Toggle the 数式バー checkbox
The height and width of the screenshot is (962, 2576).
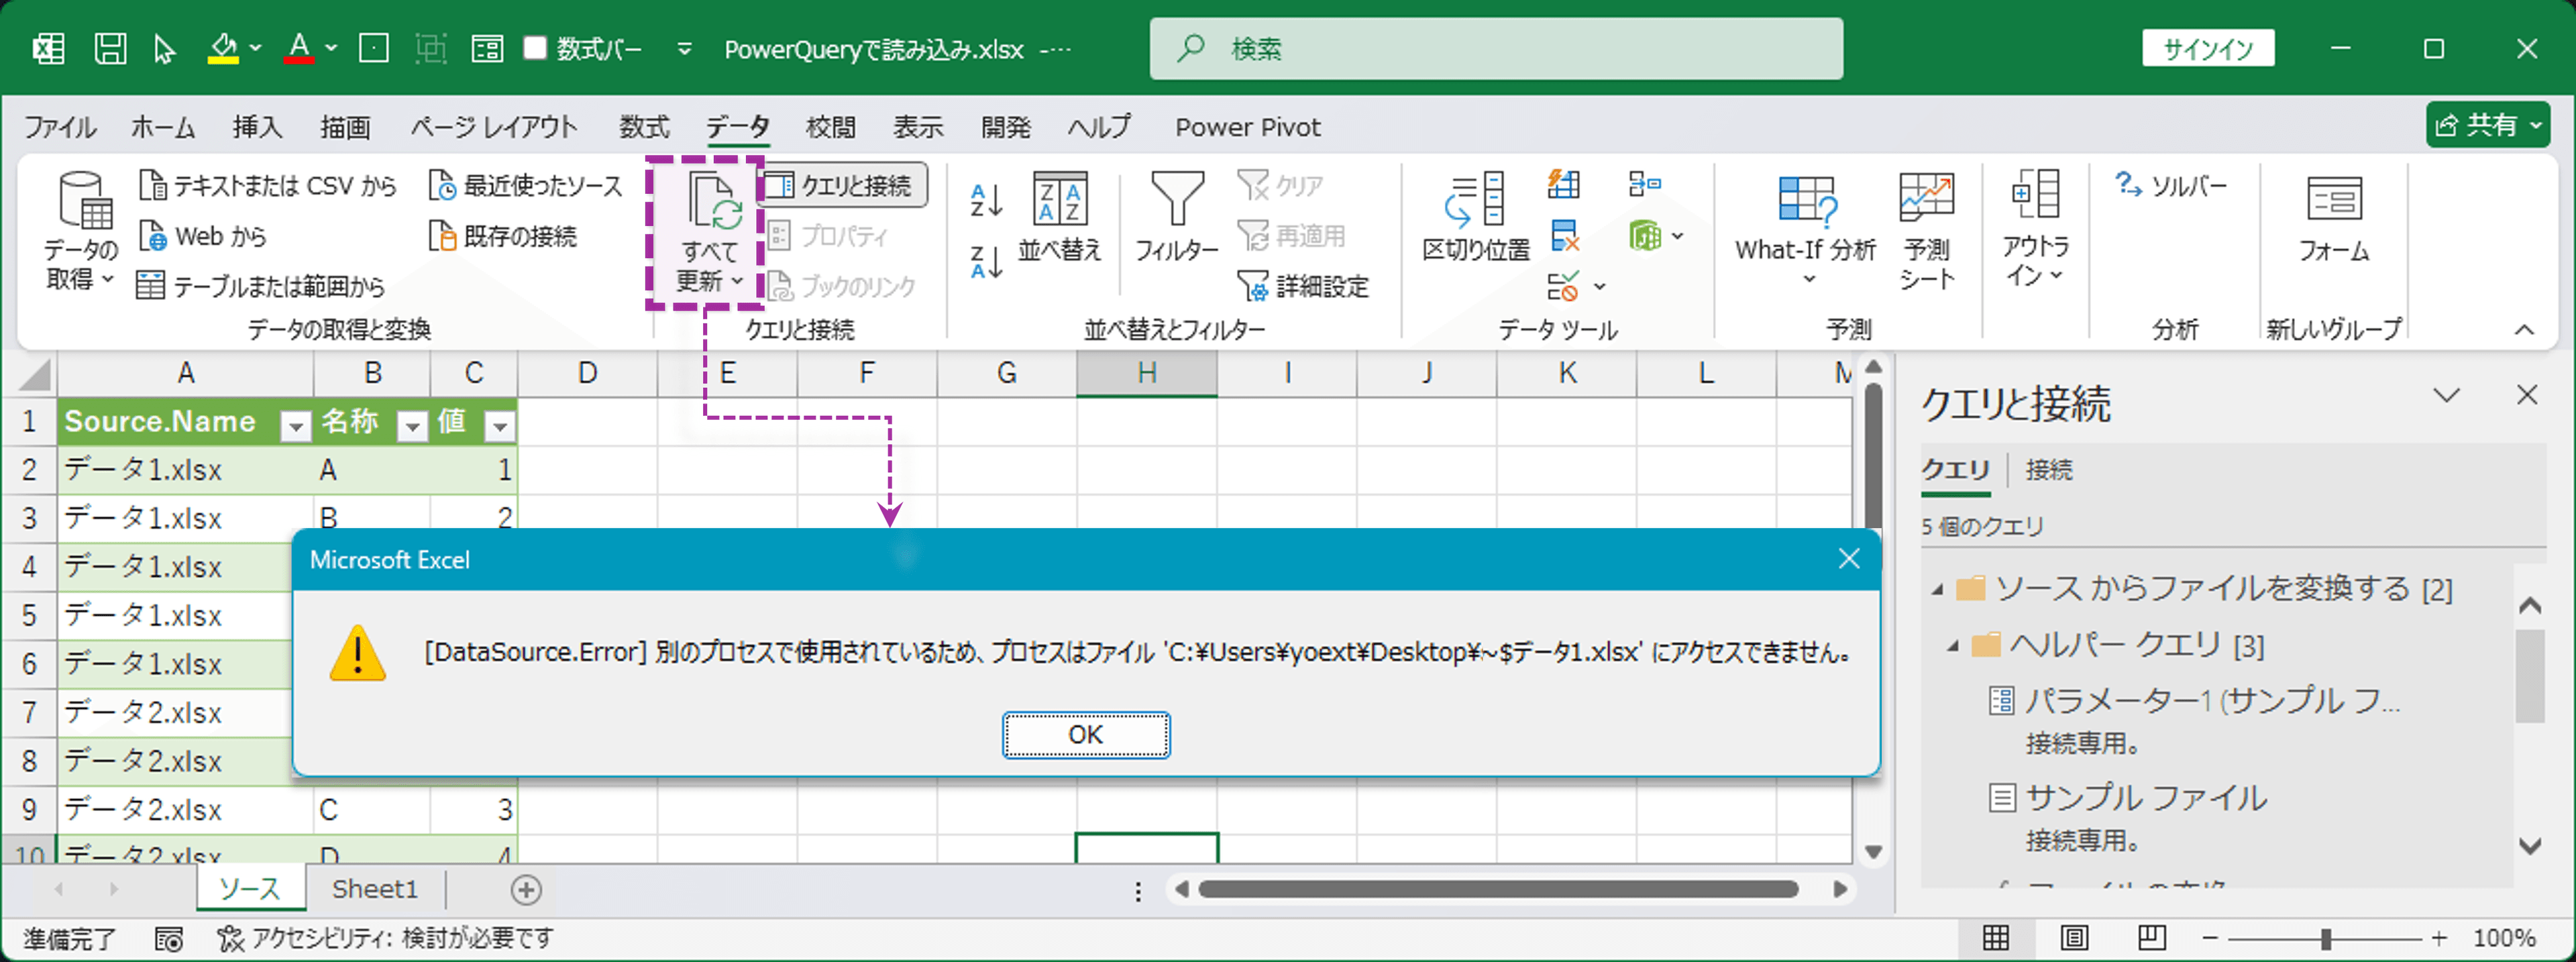[x=537, y=47]
